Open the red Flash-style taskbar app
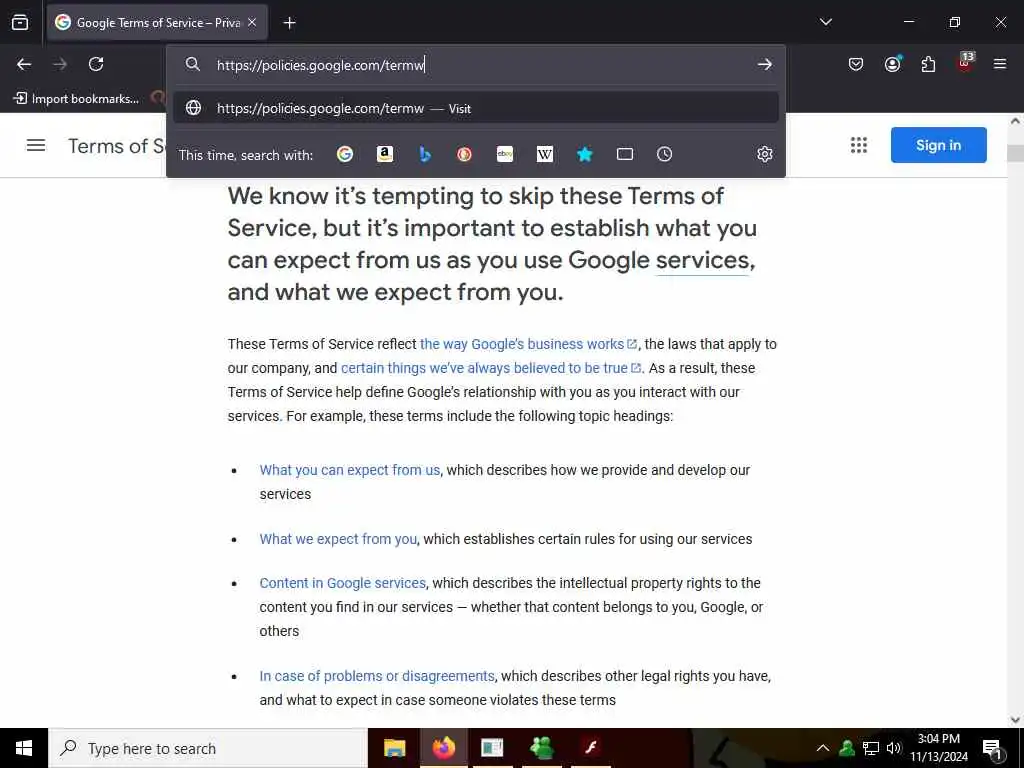 [590, 748]
